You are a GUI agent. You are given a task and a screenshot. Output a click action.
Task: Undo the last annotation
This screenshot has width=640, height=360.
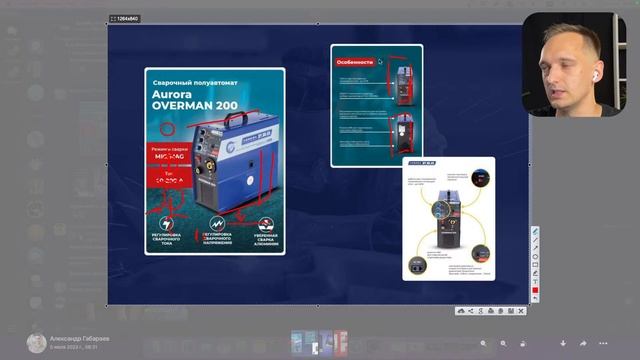535,299
